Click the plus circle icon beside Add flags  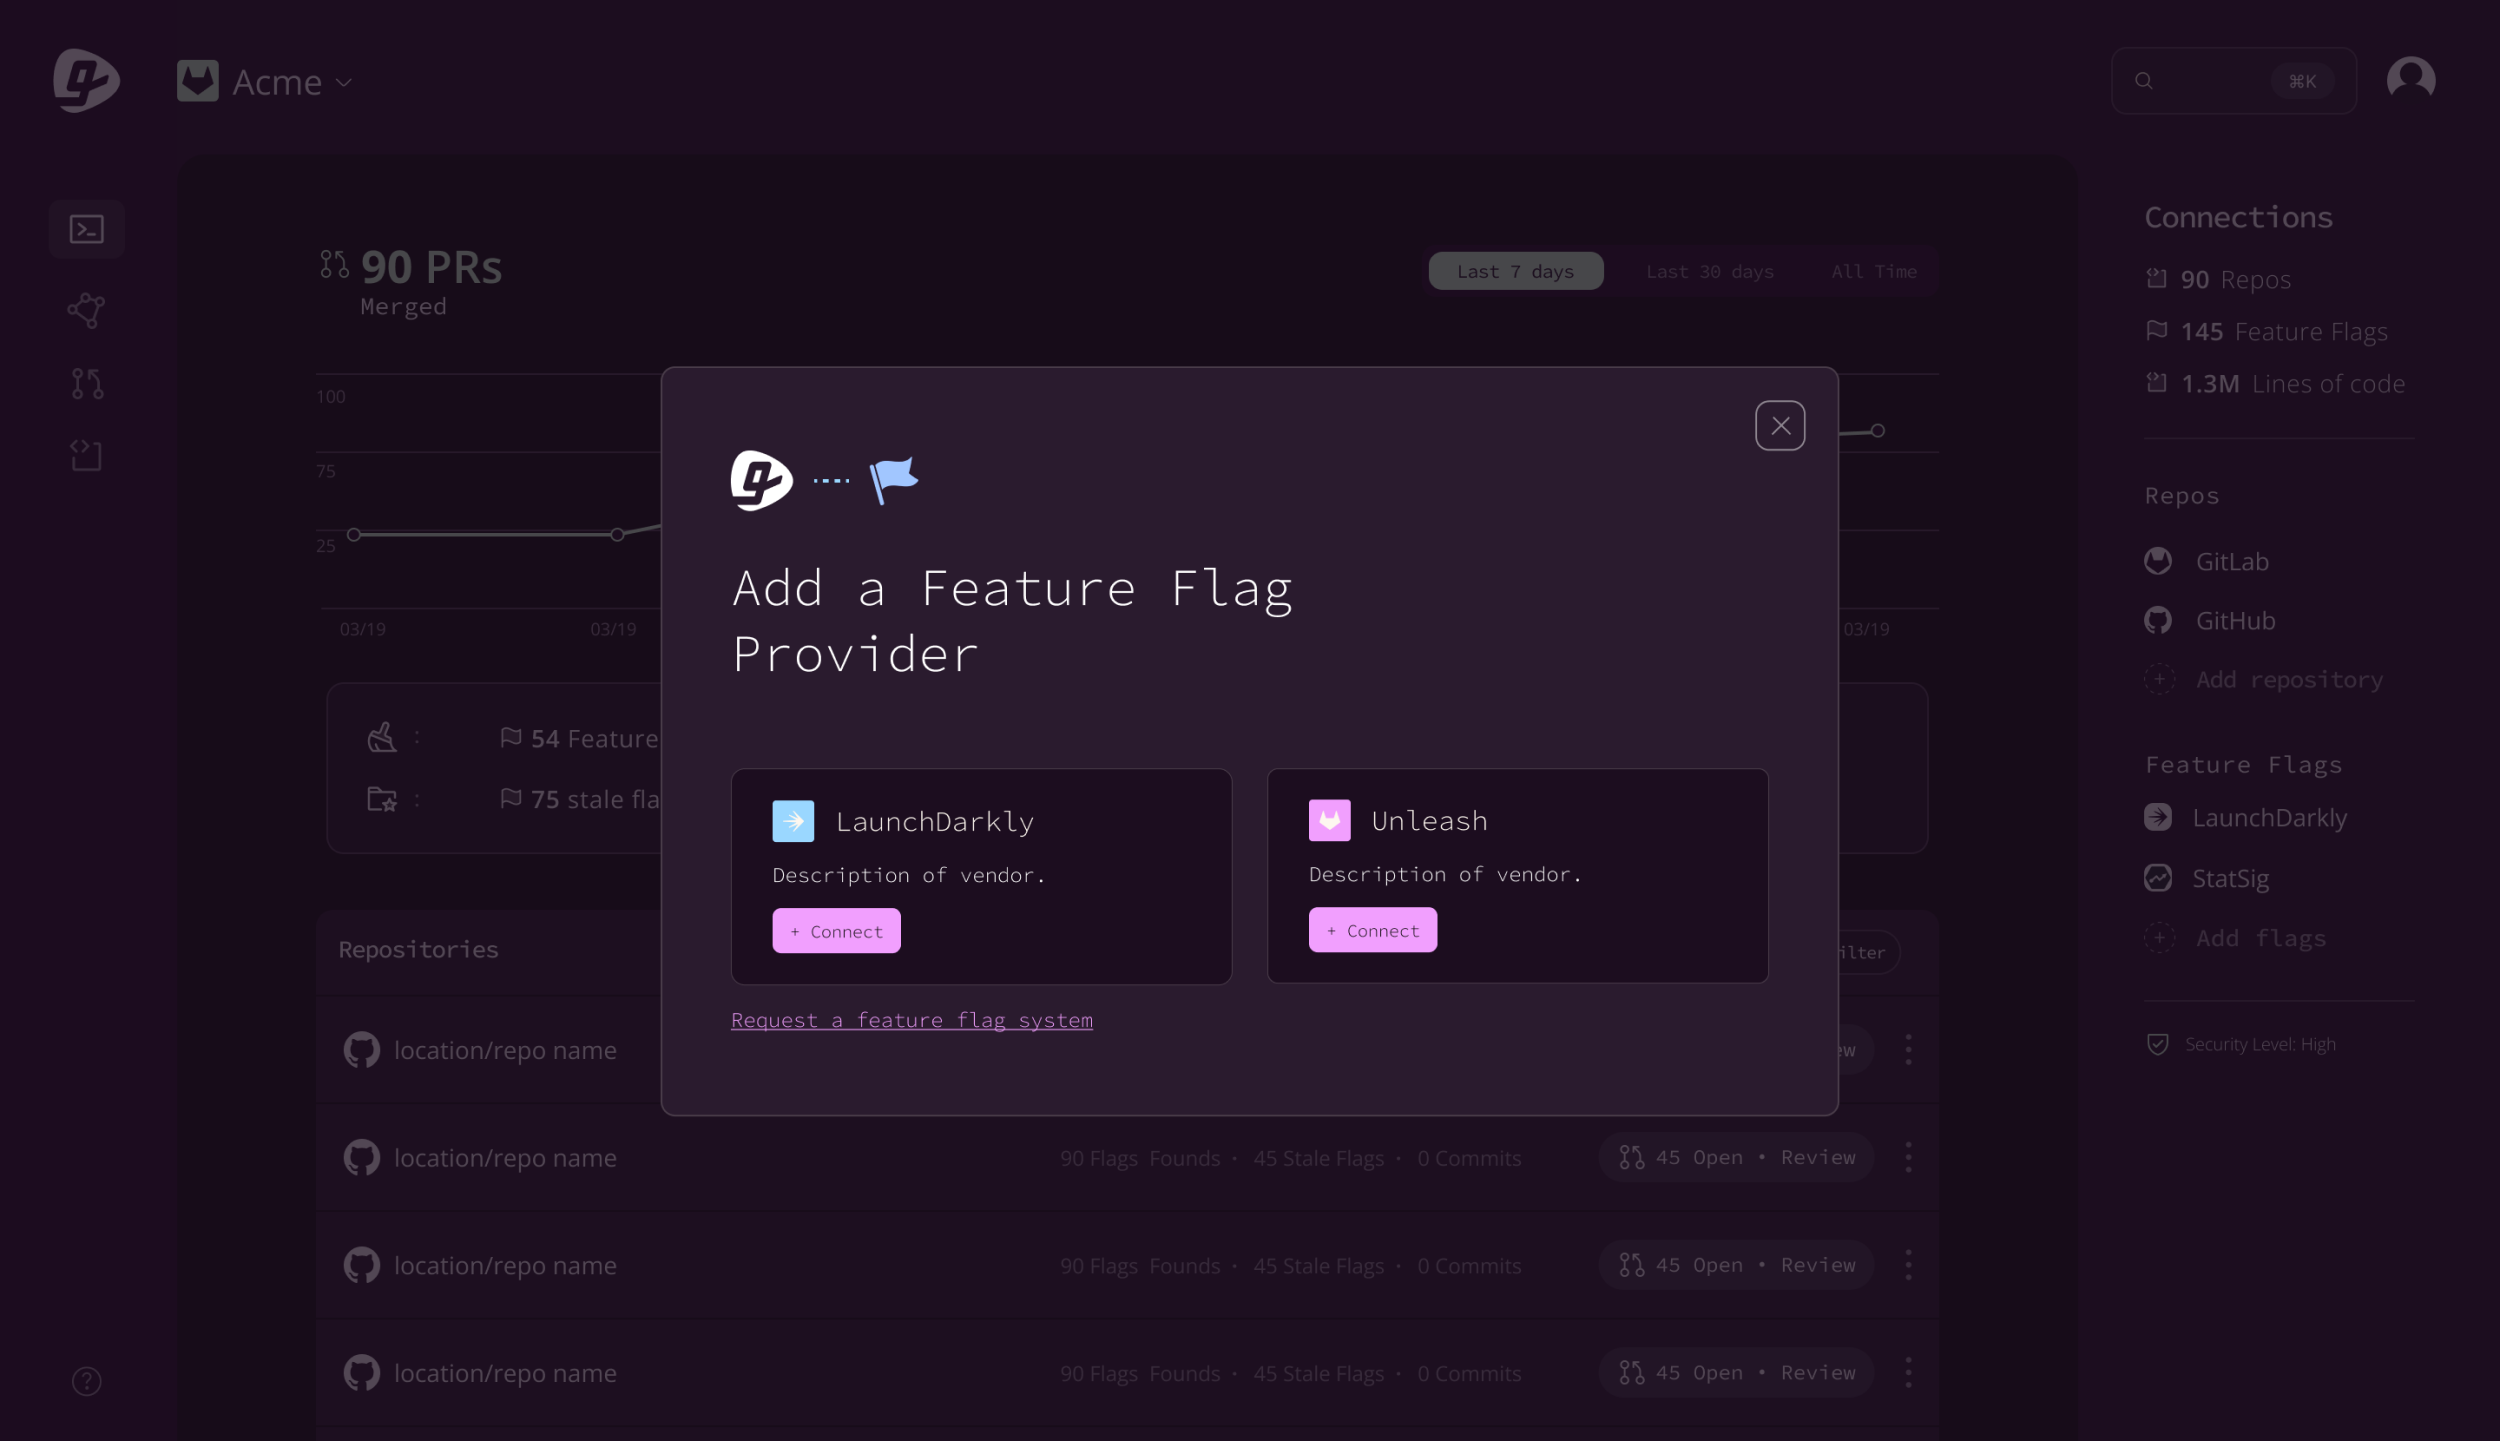pos(2159,938)
